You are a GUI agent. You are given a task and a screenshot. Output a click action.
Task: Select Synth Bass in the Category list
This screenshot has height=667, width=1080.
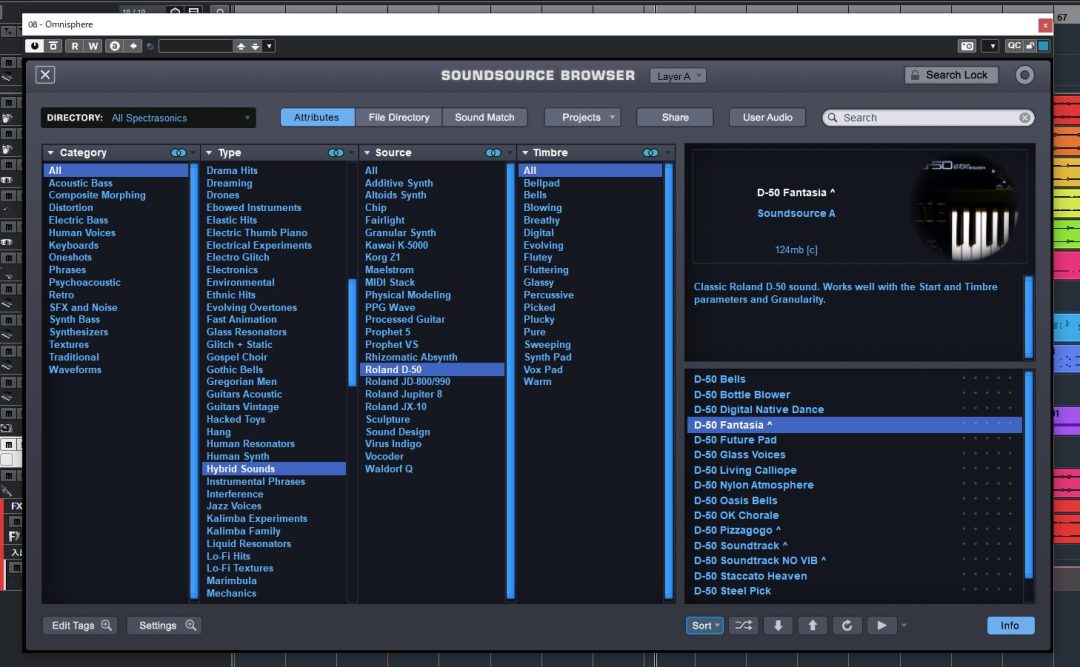(116, 320)
